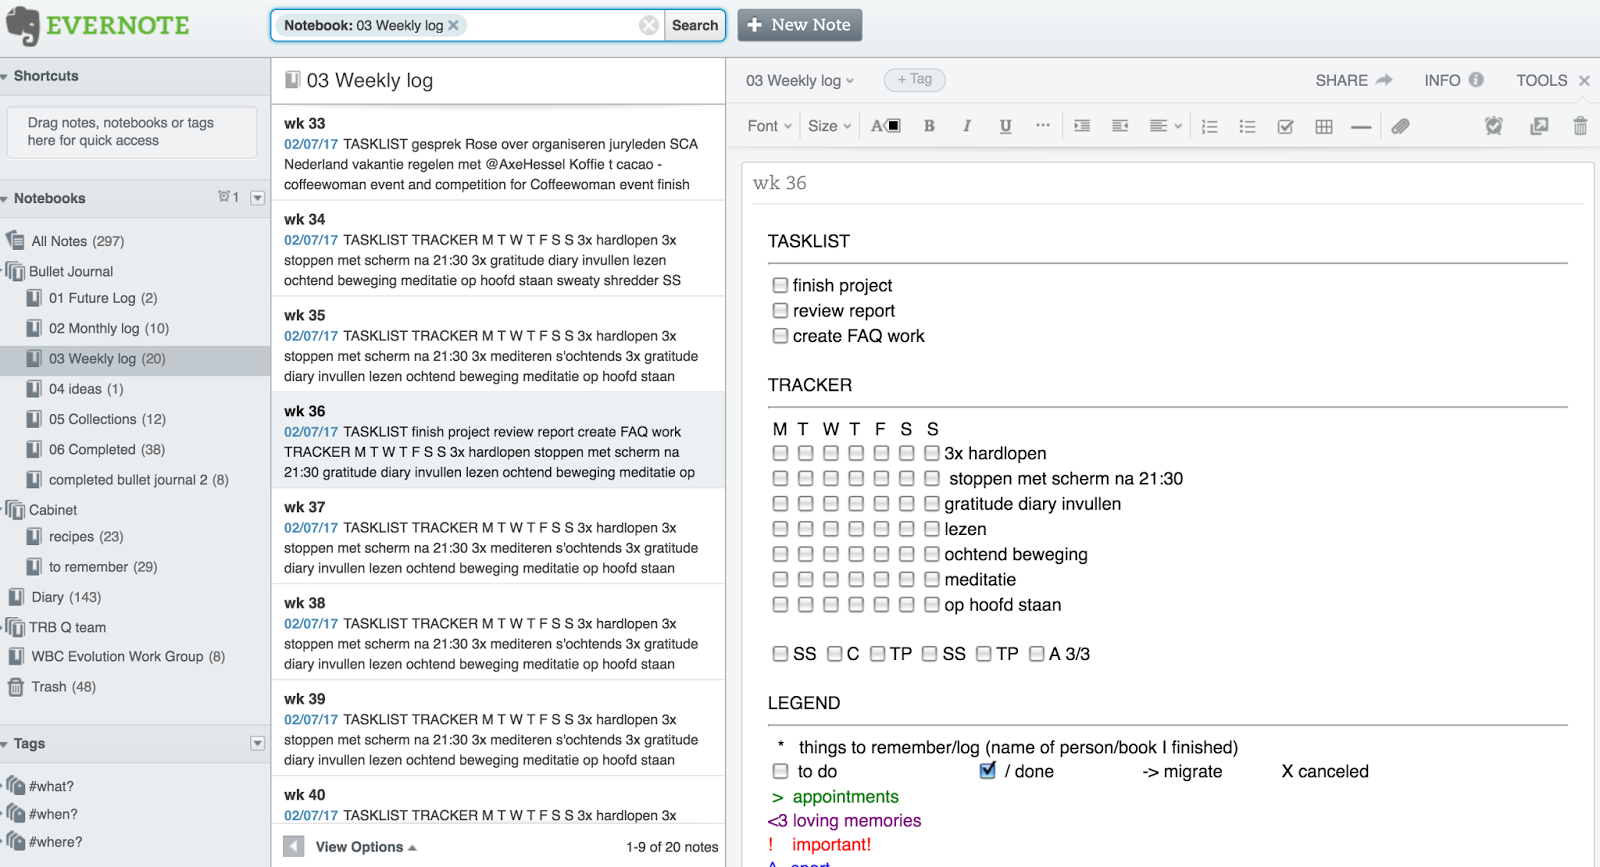The height and width of the screenshot is (867, 1600).
Task: Delete the note with the trash icon
Action: [x=1580, y=126]
